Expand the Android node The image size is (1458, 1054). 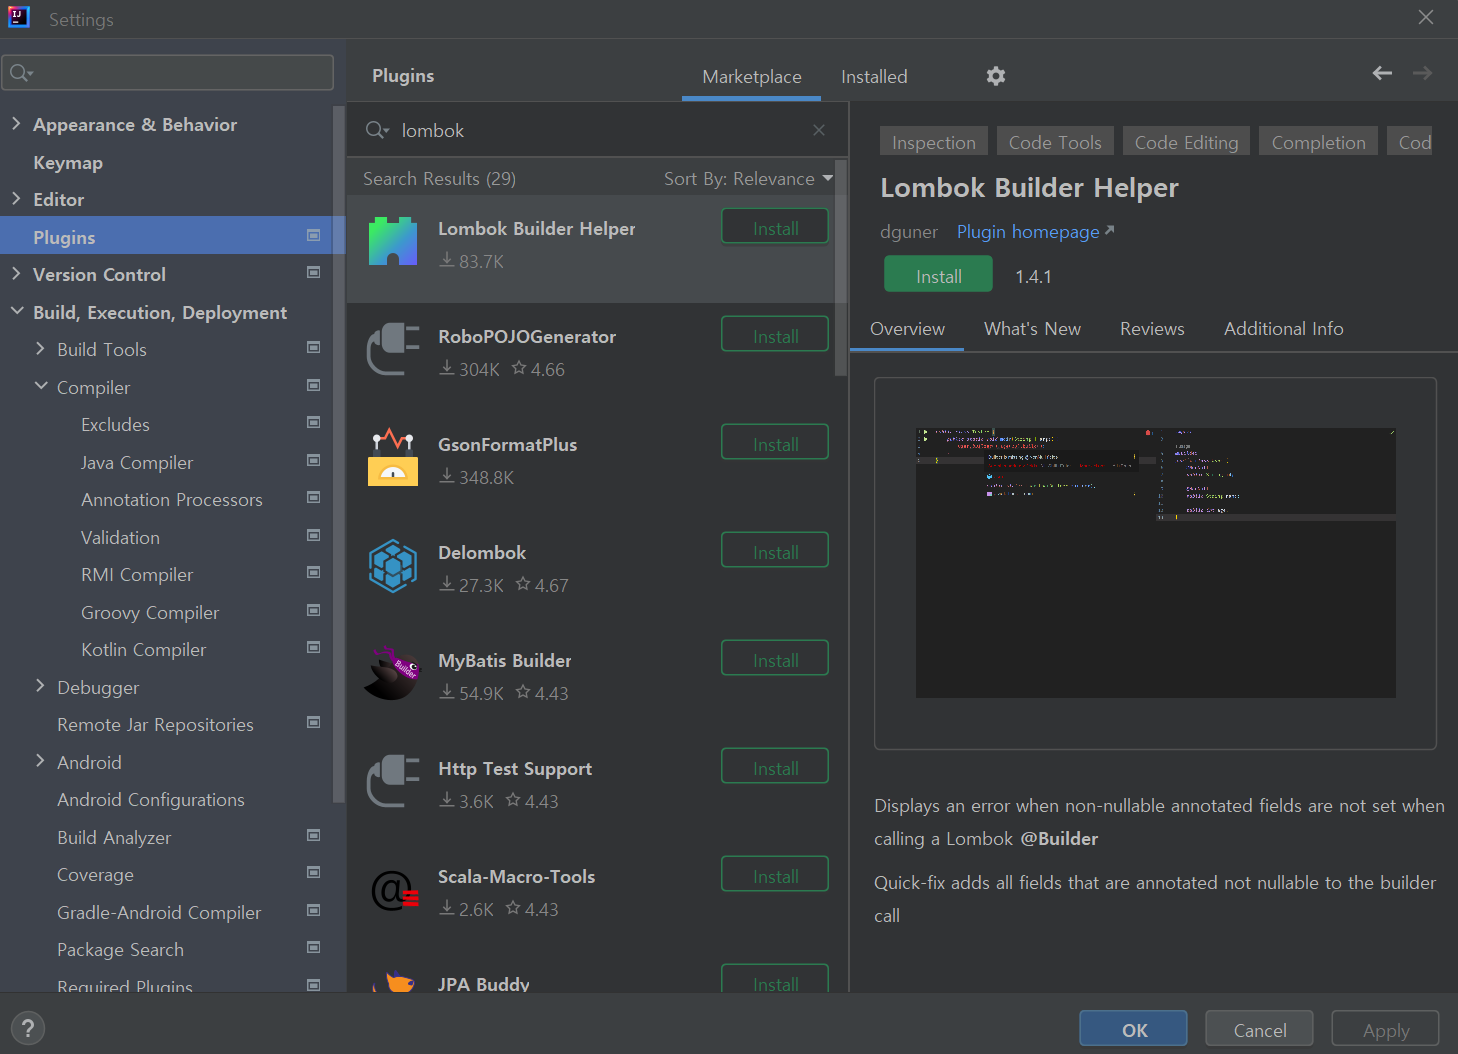click(x=40, y=761)
